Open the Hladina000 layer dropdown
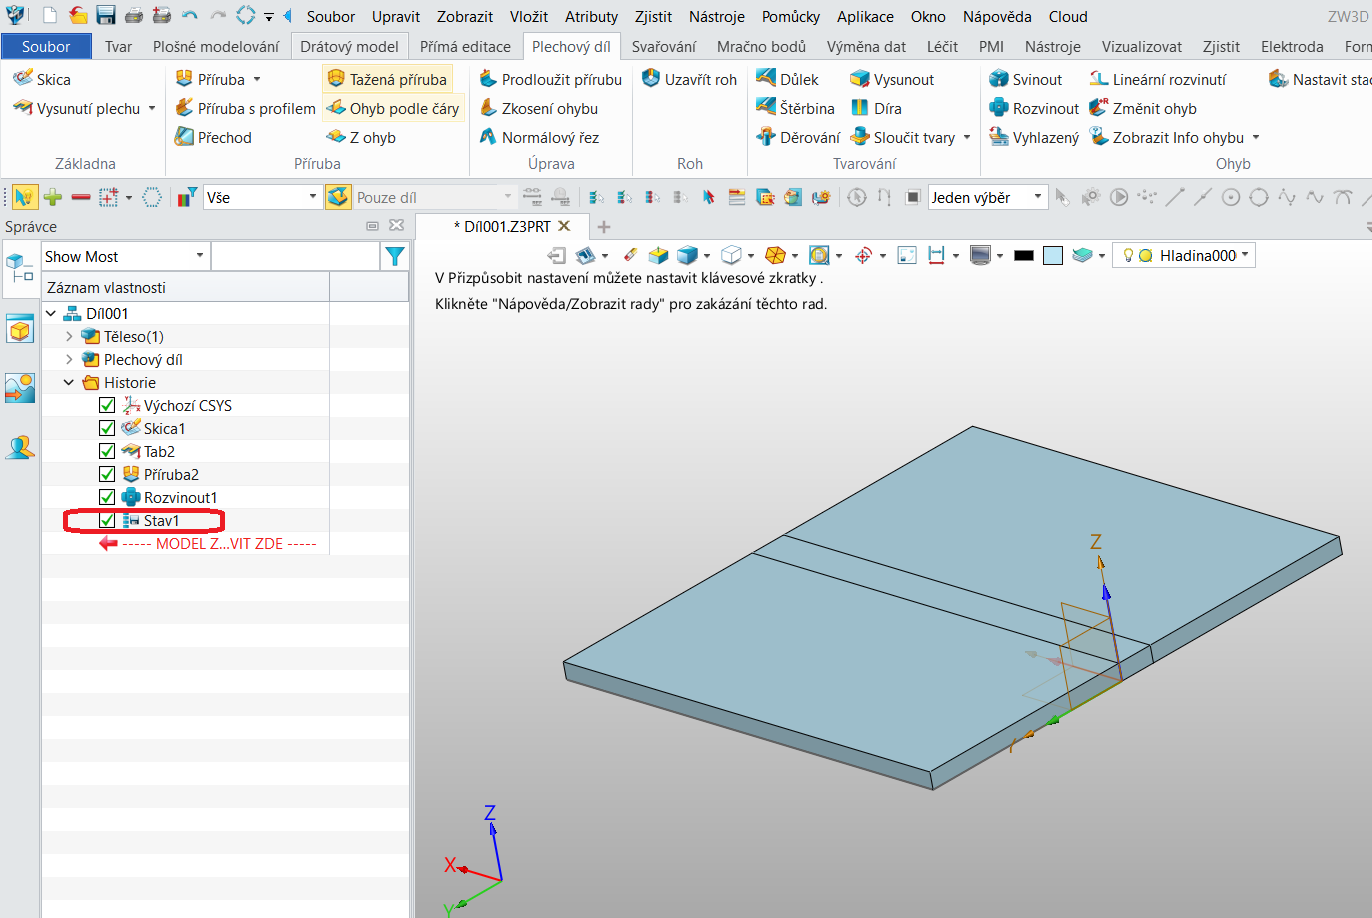The image size is (1372, 918). click(1184, 255)
